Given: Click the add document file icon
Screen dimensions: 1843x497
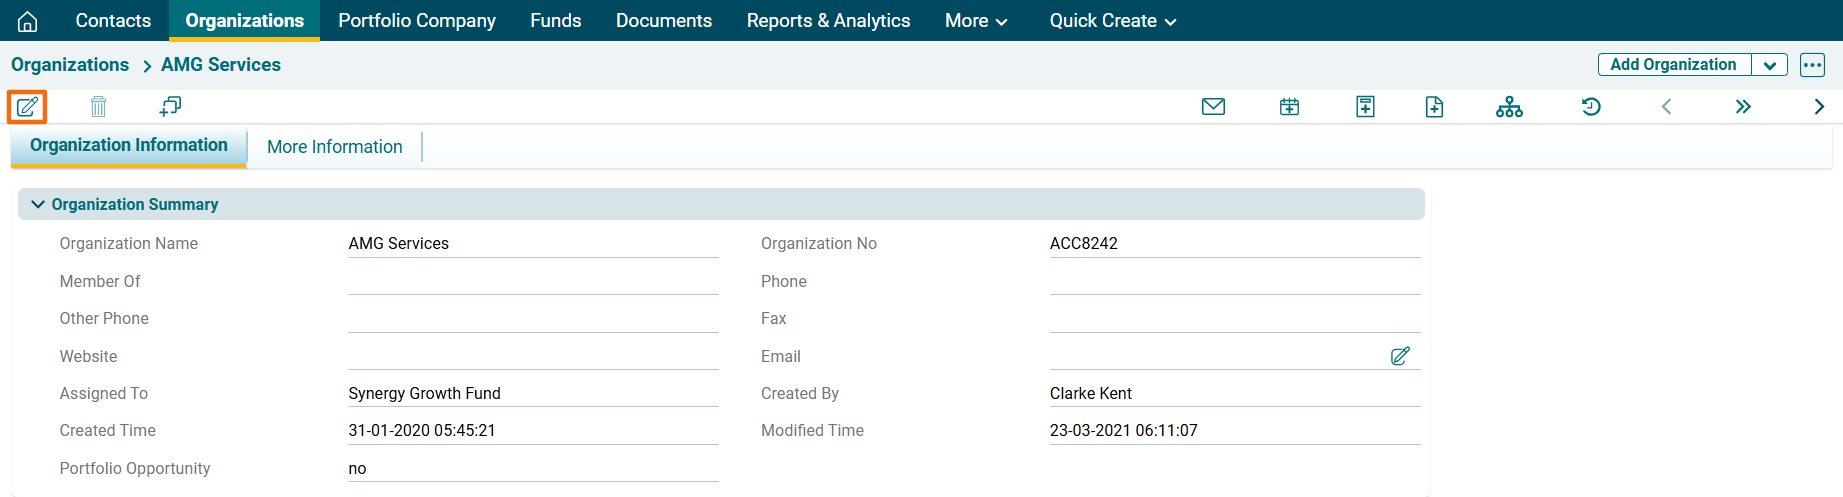Looking at the screenshot, I should pos(1434,106).
